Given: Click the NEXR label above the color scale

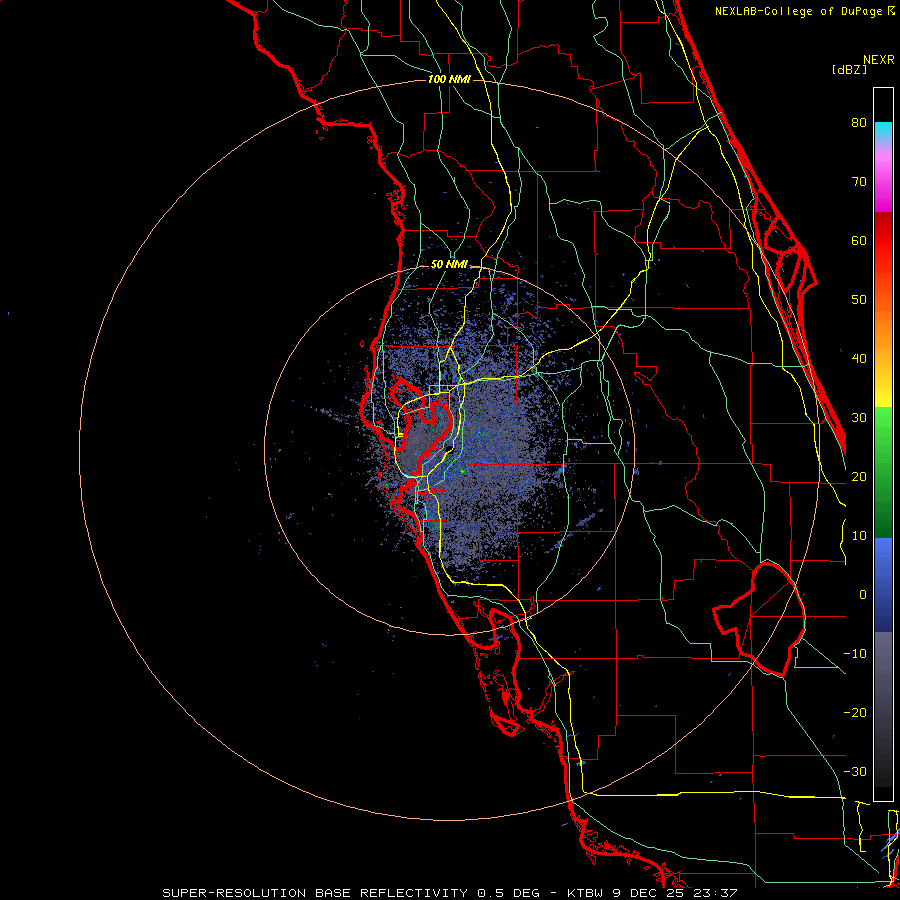Looking at the screenshot, I should pyautogui.click(x=879, y=60).
